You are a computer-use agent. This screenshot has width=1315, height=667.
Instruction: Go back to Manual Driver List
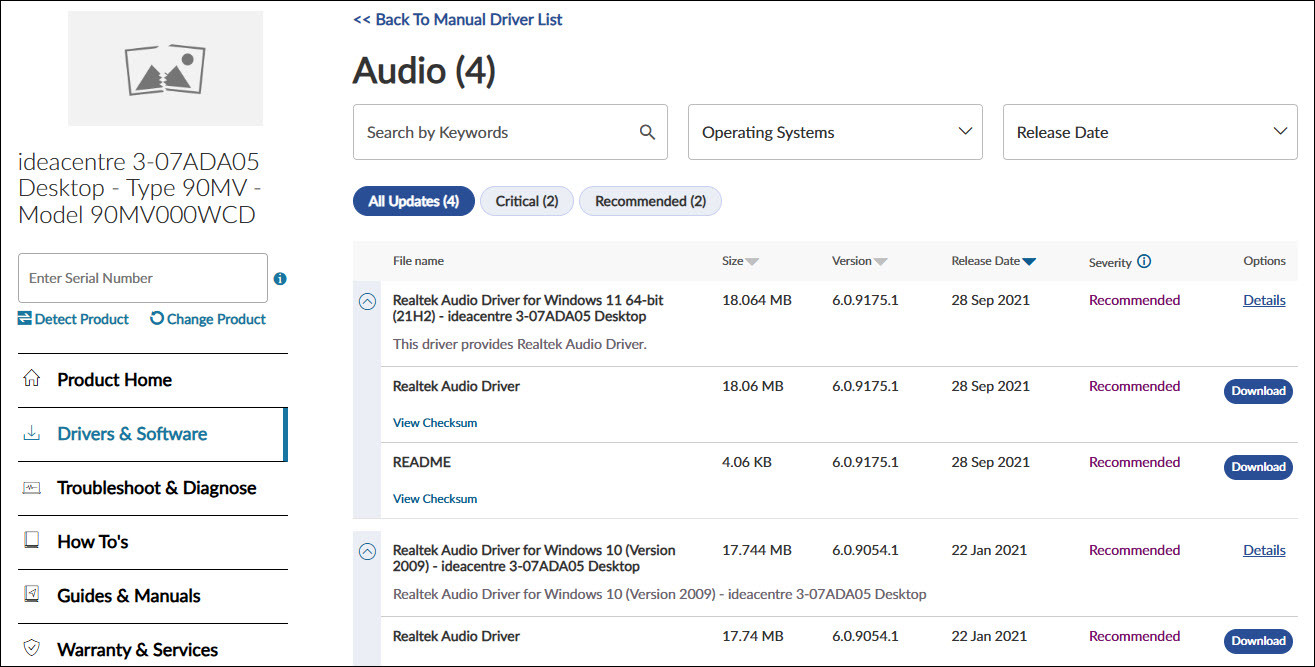click(x=457, y=19)
